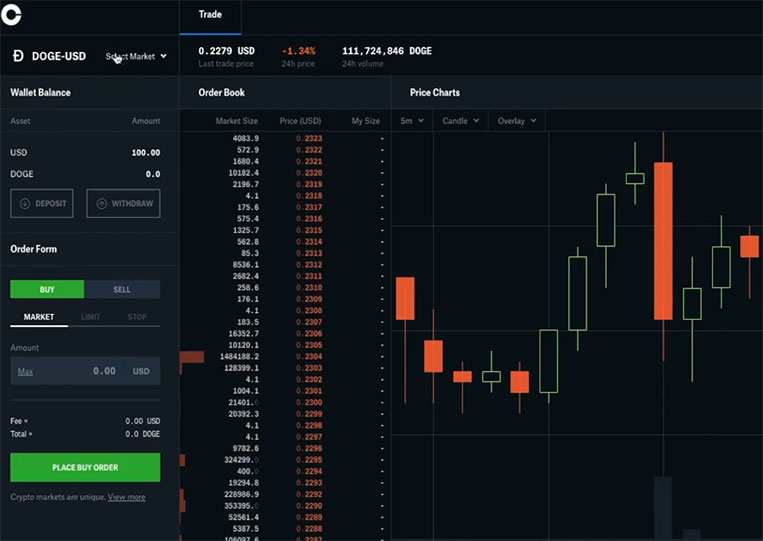Viewport: 763px width, 541px height.
Task: Open the Candle chart type dropdown
Action: (x=461, y=121)
